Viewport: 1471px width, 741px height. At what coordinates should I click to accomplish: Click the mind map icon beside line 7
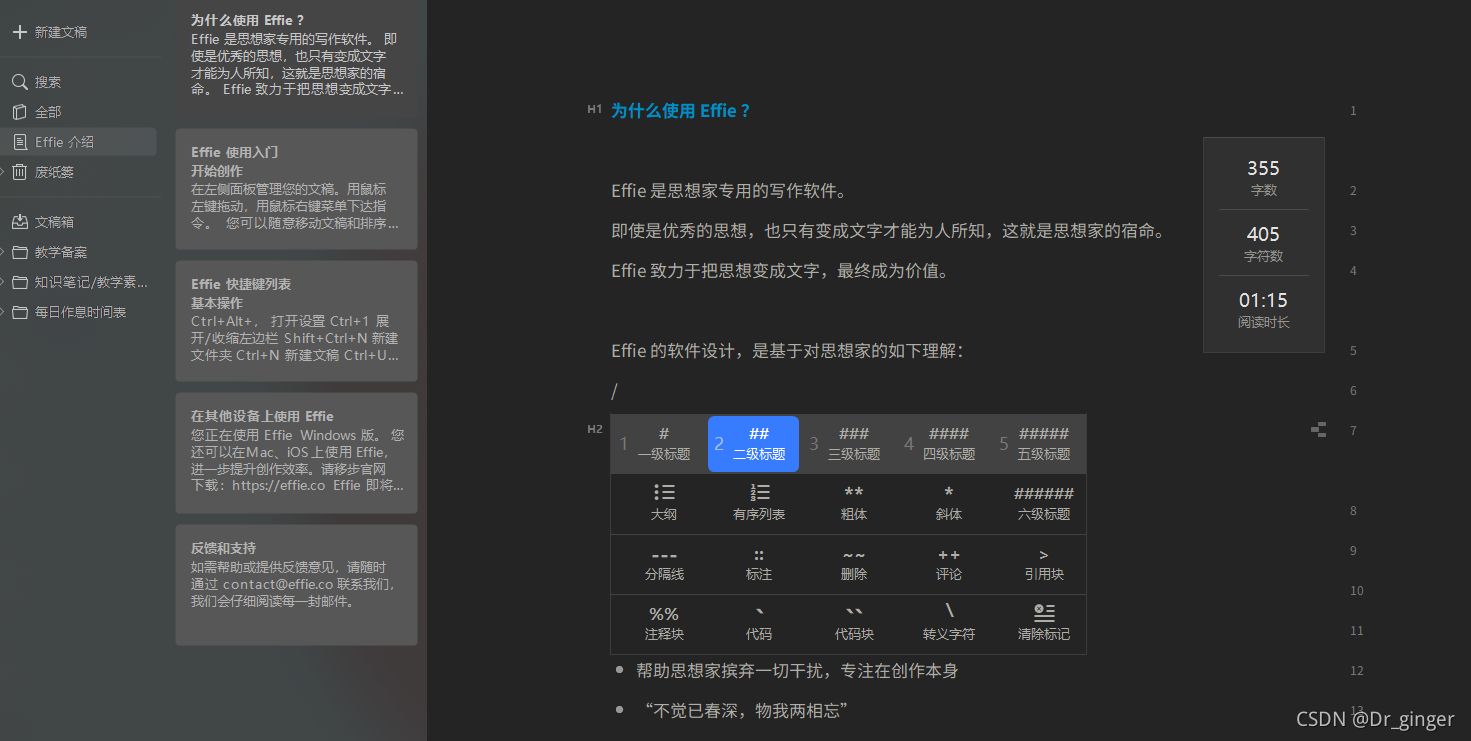click(1319, 430)
